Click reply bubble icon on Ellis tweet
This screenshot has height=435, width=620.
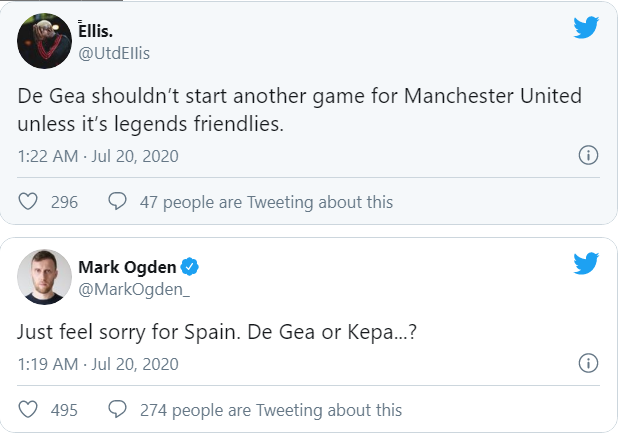pos(117,202)
